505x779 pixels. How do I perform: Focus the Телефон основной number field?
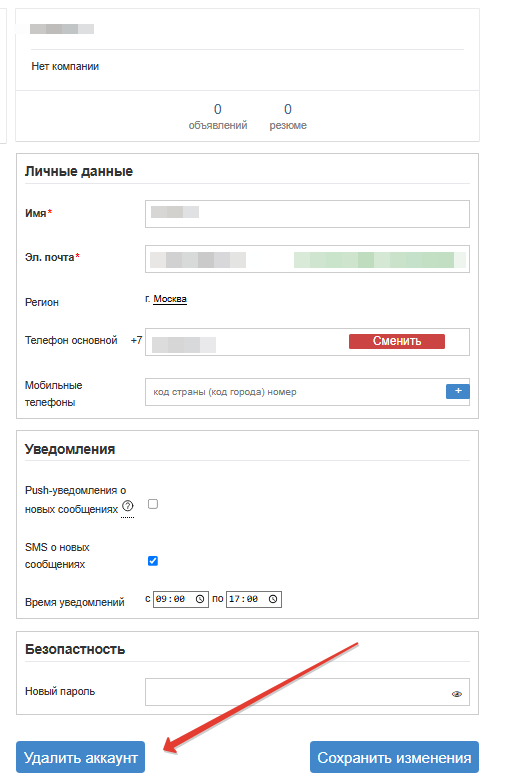coord(247,342)
